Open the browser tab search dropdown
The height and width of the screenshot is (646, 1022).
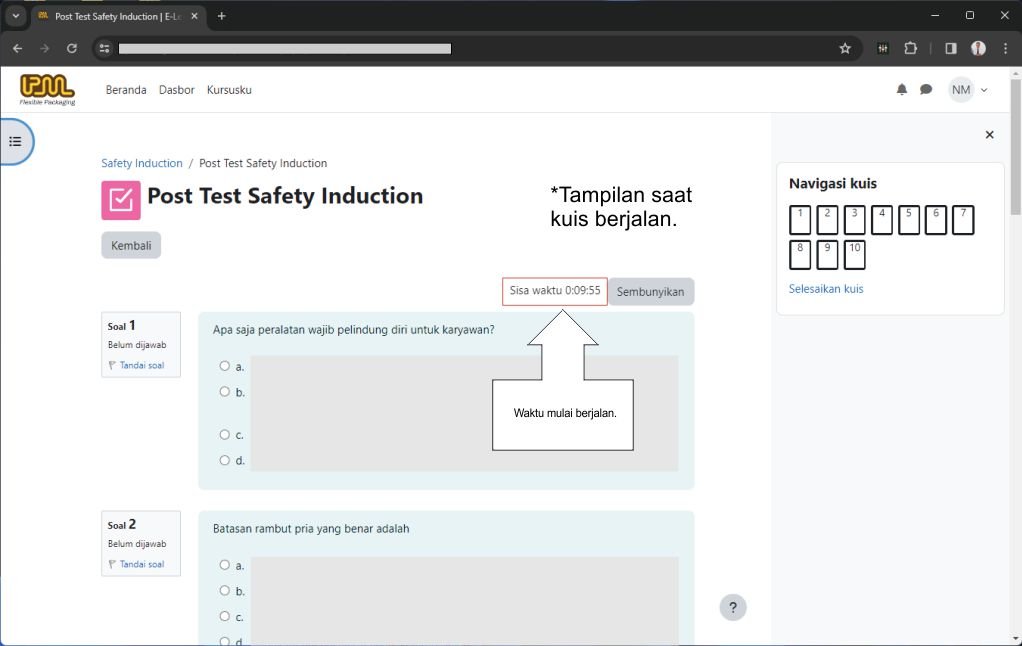coord(16,16)
